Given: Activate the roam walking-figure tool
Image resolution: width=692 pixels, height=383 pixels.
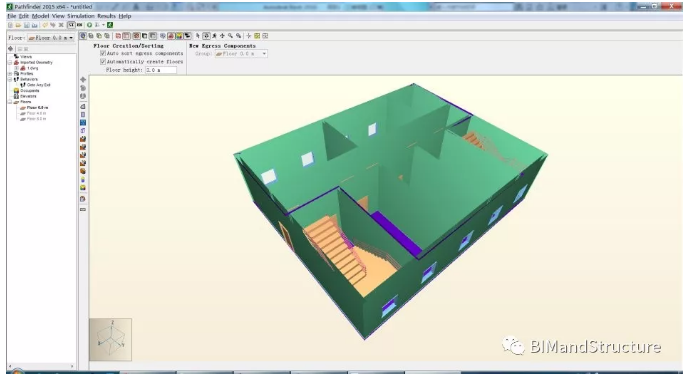Looking at the screenshot, I should click(x=214, y=36).
